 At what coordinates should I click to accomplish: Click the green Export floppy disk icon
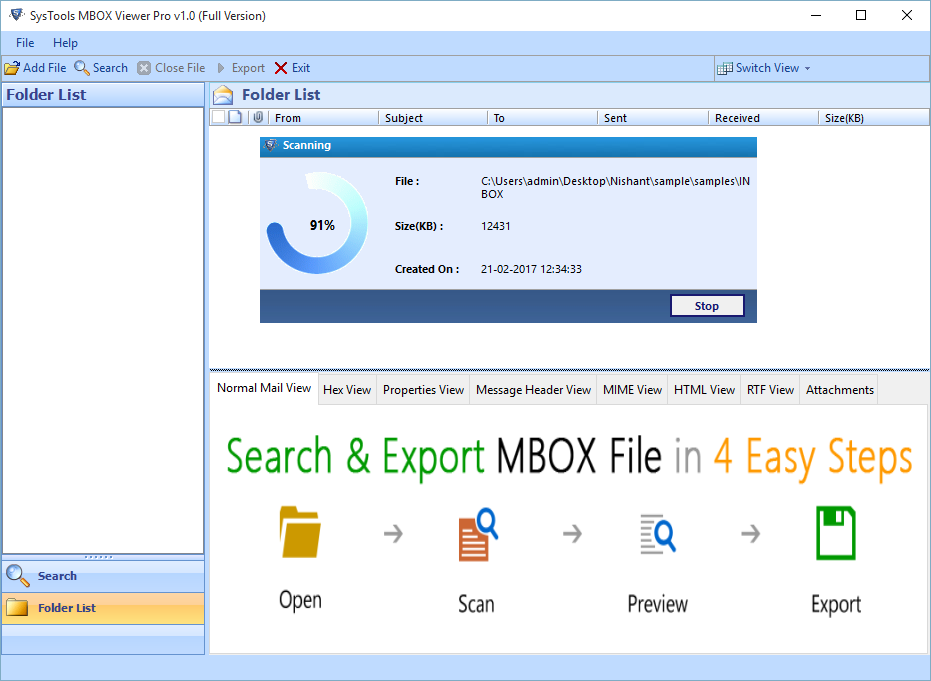tap(835, 533)
